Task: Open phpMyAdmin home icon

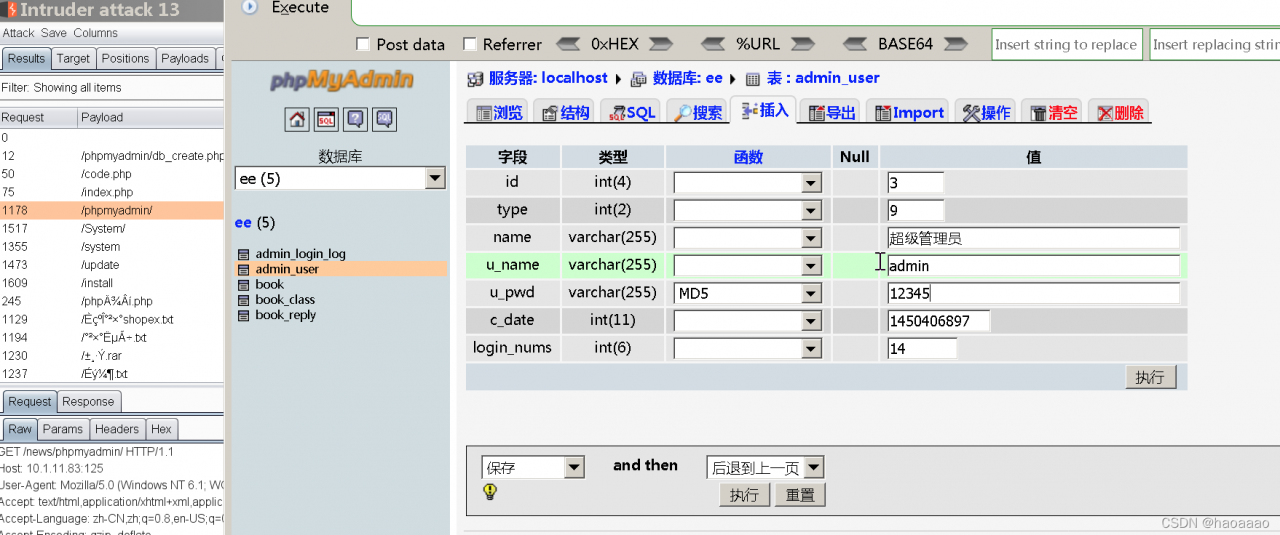Action: tap(297, 120)
